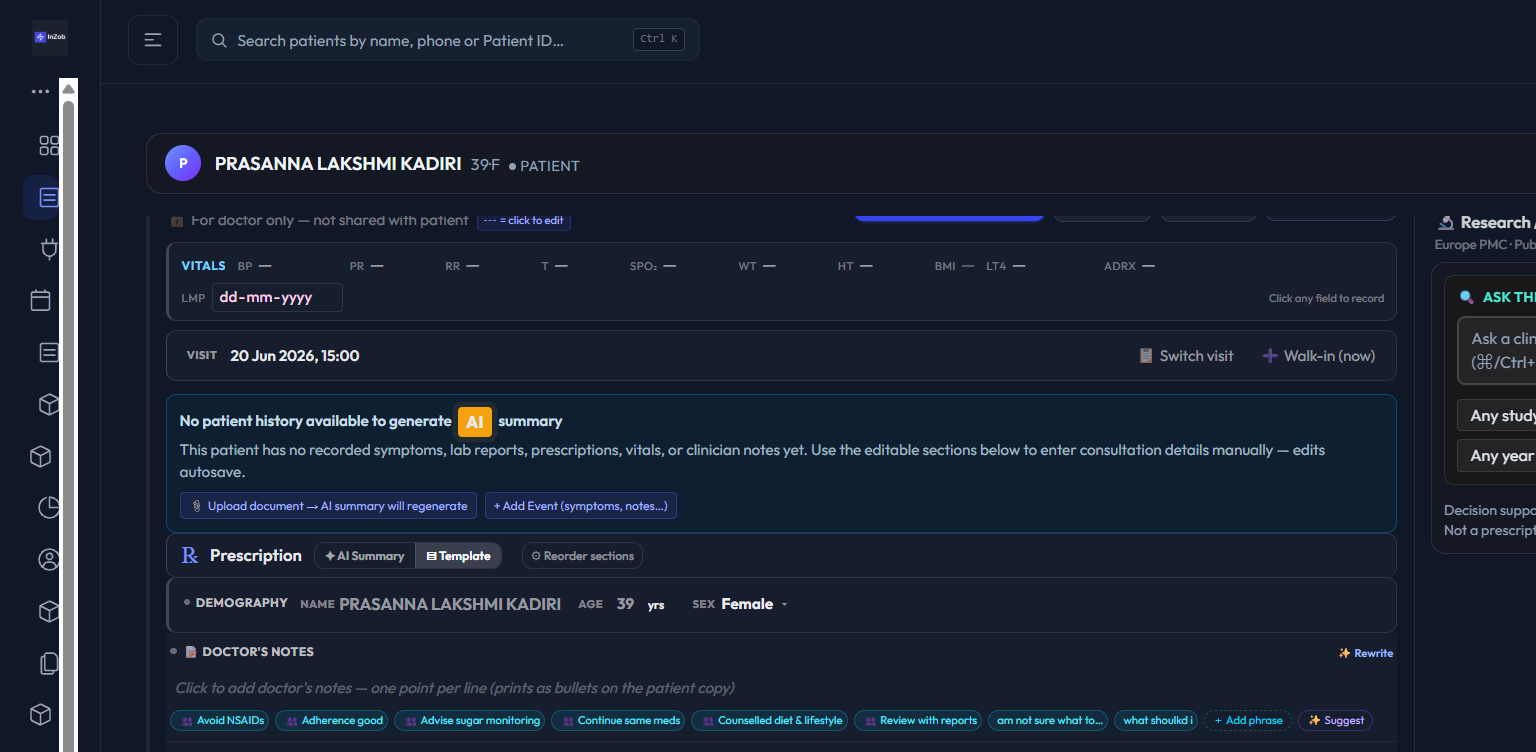Switch to Template view
1536x752 pixels.
(458, 556)
